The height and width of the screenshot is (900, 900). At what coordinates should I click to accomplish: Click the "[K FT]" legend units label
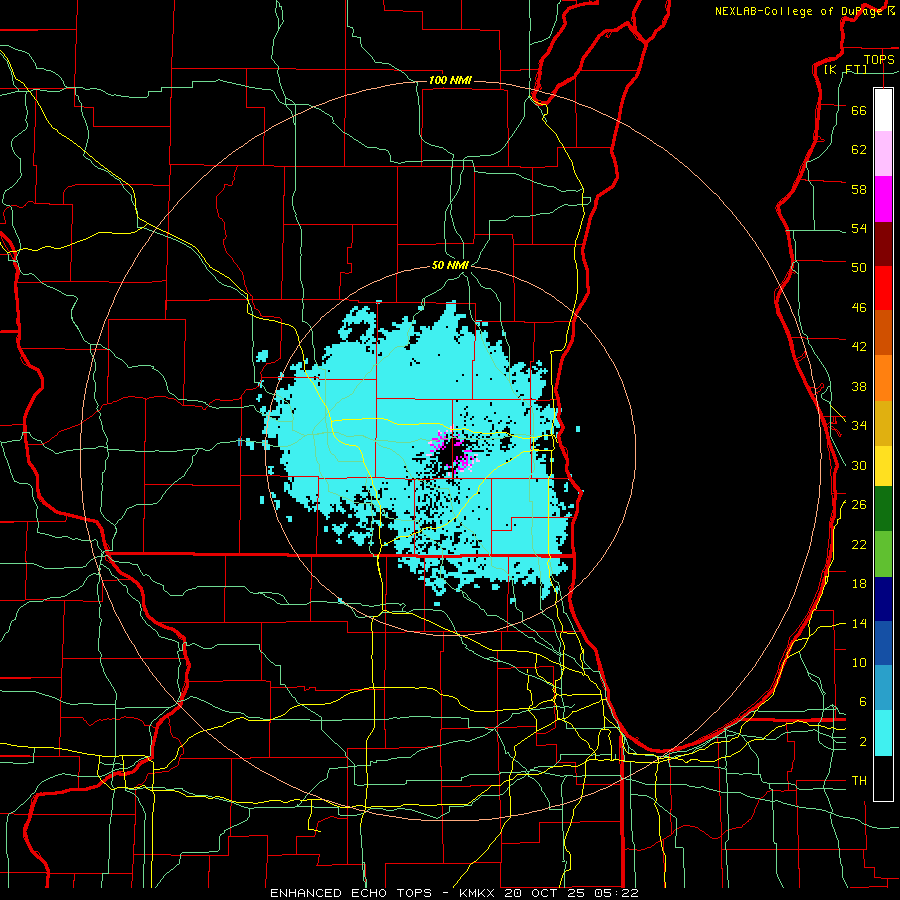[x=845, y=69]
